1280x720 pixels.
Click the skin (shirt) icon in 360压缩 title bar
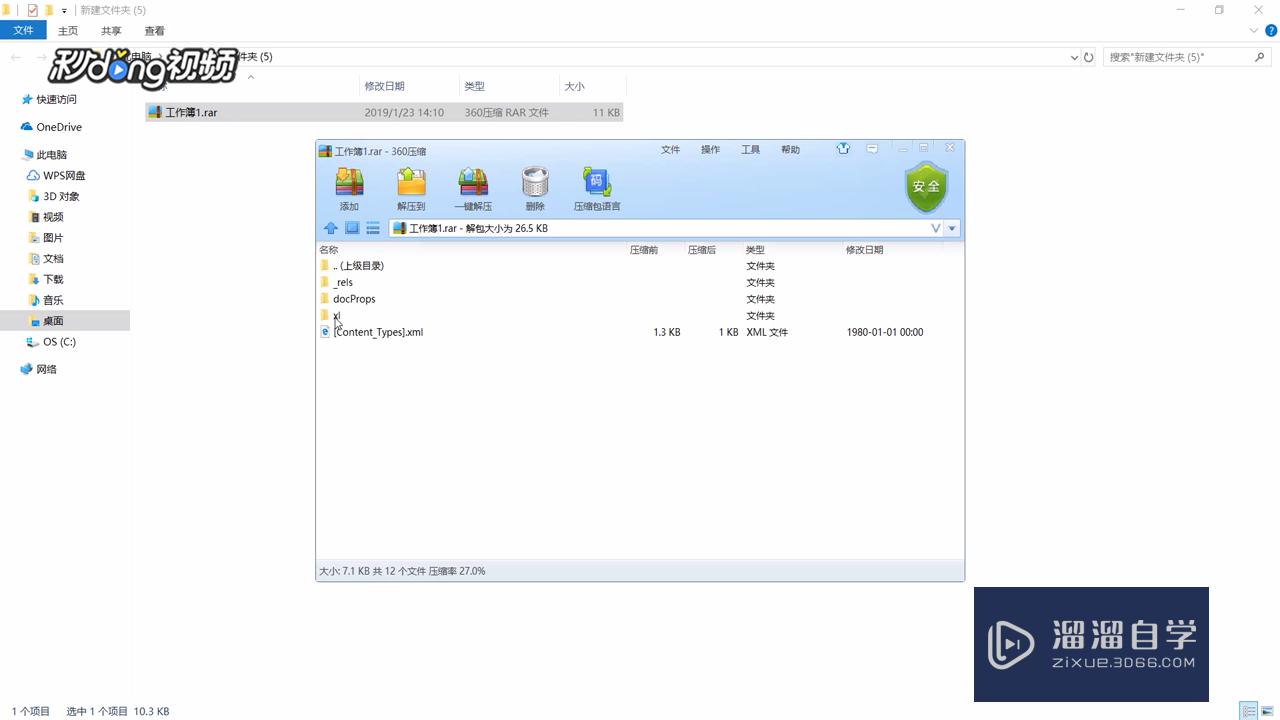pyautogui.click(x=843, y=149)
